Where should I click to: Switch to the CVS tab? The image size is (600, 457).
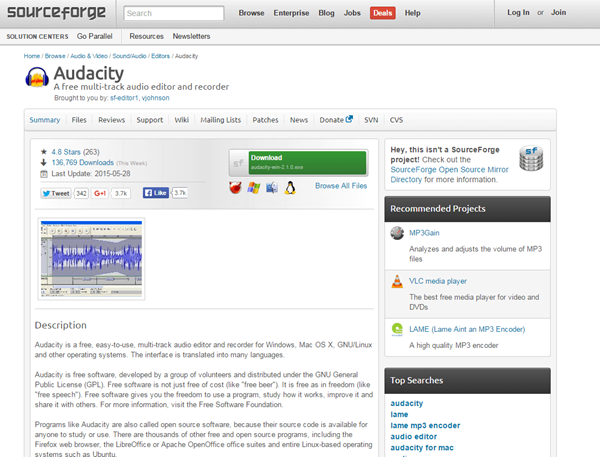[396, 120]
